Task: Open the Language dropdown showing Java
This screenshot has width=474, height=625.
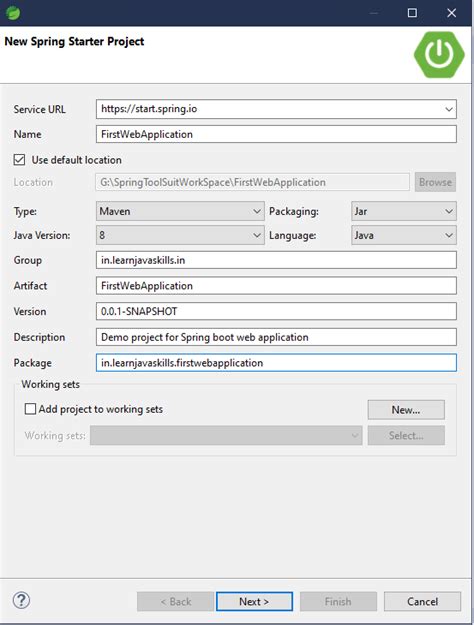Action: click(x=404, y=235)
